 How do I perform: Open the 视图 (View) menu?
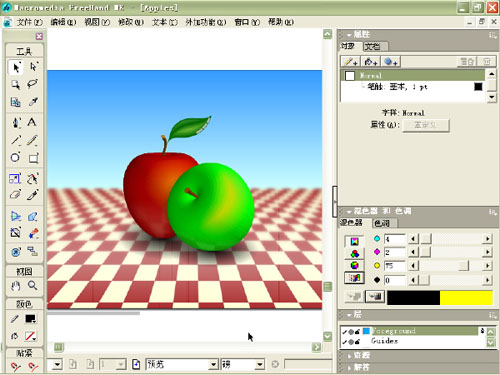pyautogui.click(x=97, y=22)
